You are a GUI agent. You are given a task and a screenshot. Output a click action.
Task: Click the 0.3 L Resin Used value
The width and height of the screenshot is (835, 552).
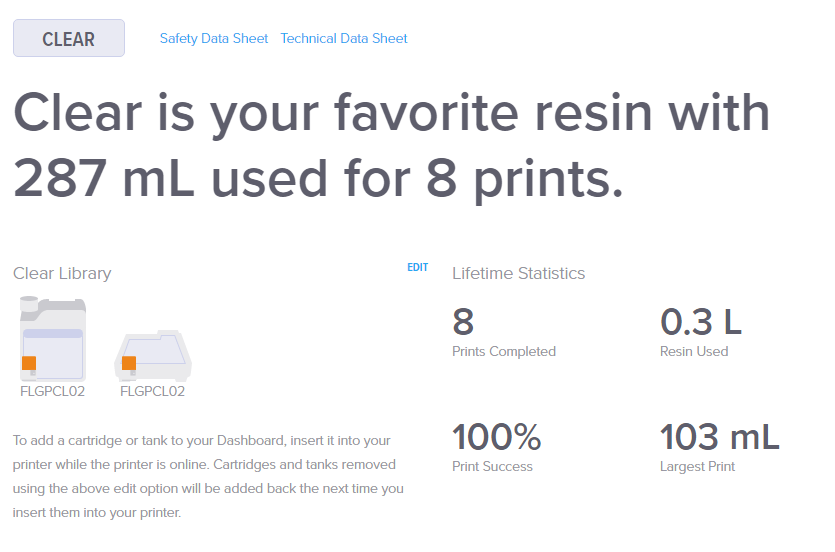(701, 322)
